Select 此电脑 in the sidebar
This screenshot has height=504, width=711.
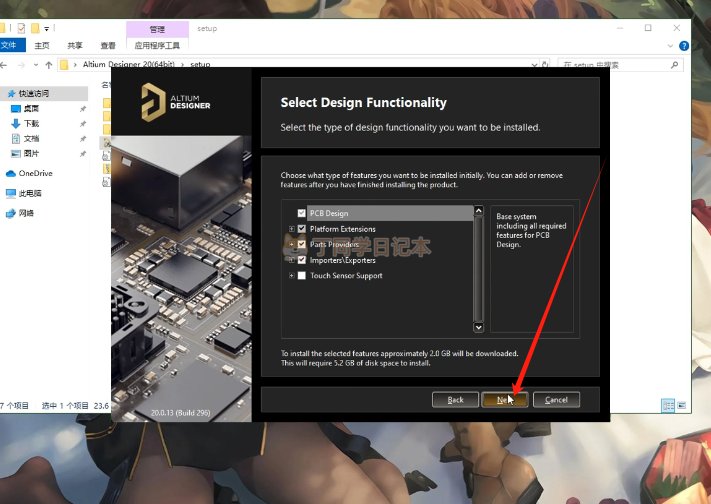click(30, 193)
